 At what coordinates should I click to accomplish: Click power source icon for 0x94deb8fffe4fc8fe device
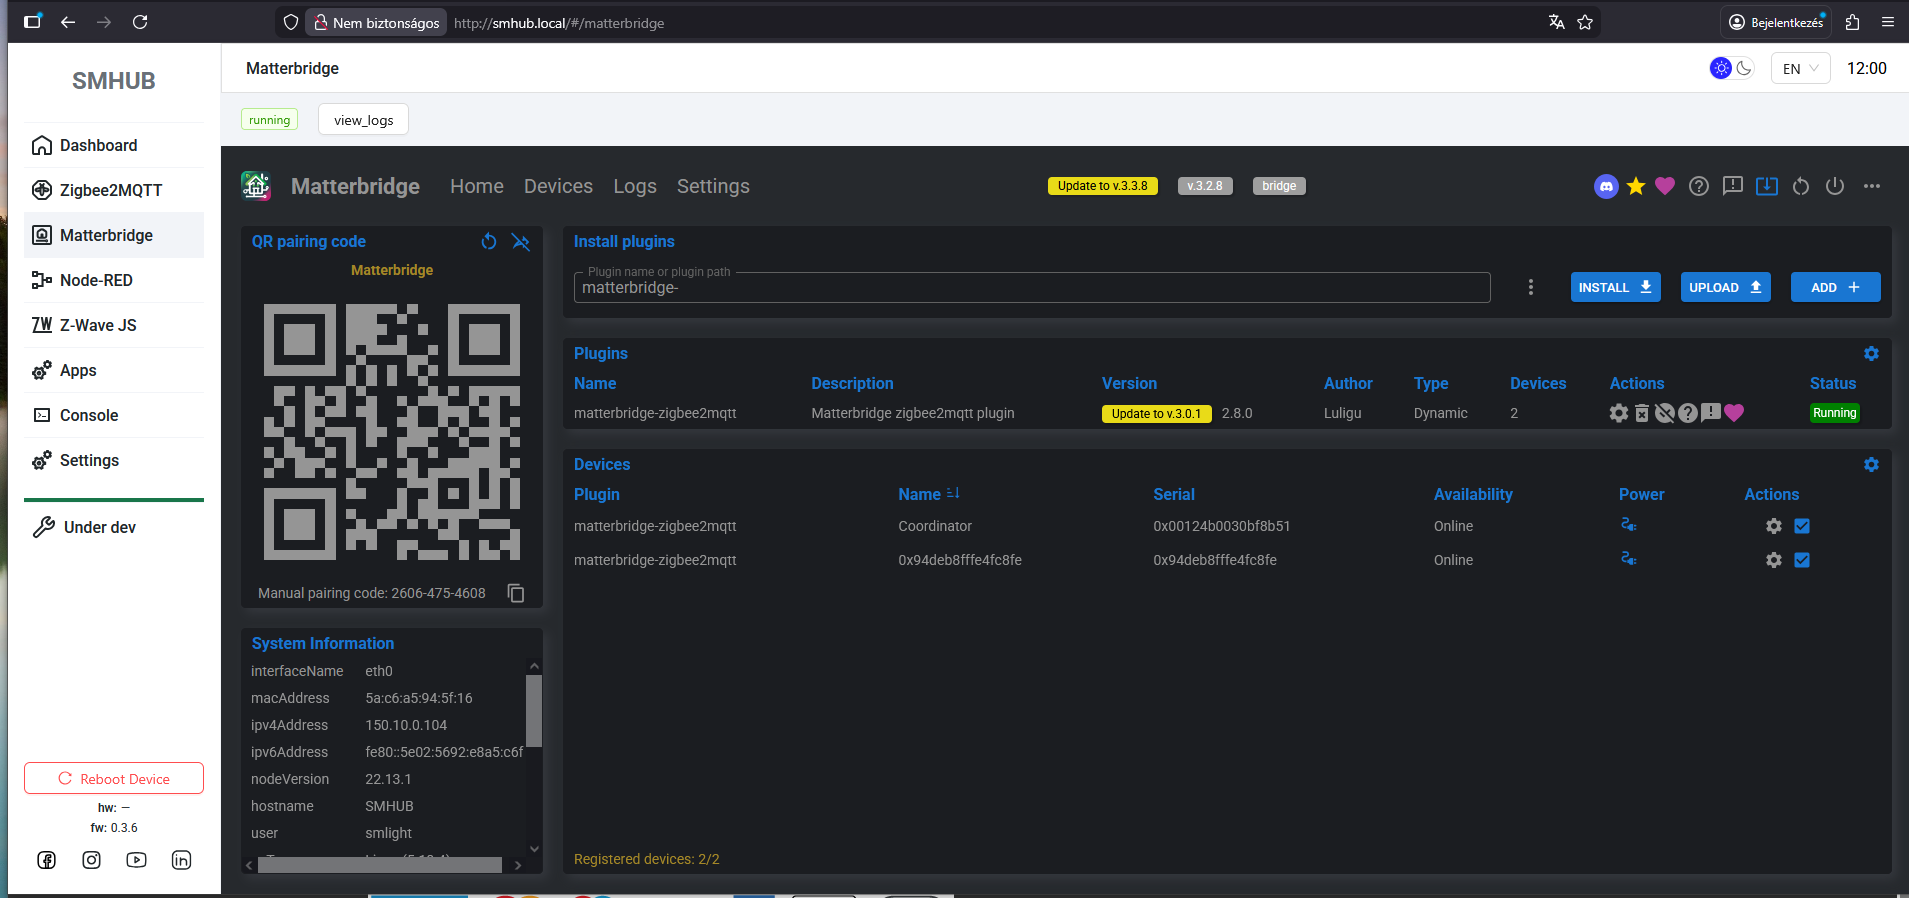1628,559
